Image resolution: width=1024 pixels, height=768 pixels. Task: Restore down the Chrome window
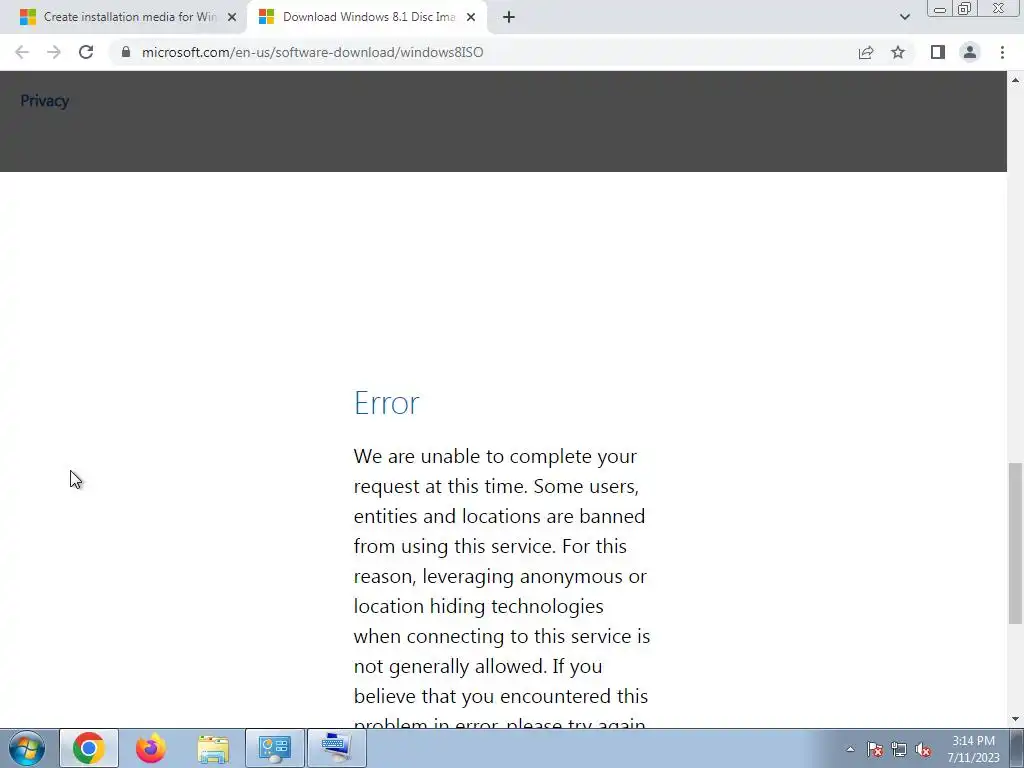965,9
